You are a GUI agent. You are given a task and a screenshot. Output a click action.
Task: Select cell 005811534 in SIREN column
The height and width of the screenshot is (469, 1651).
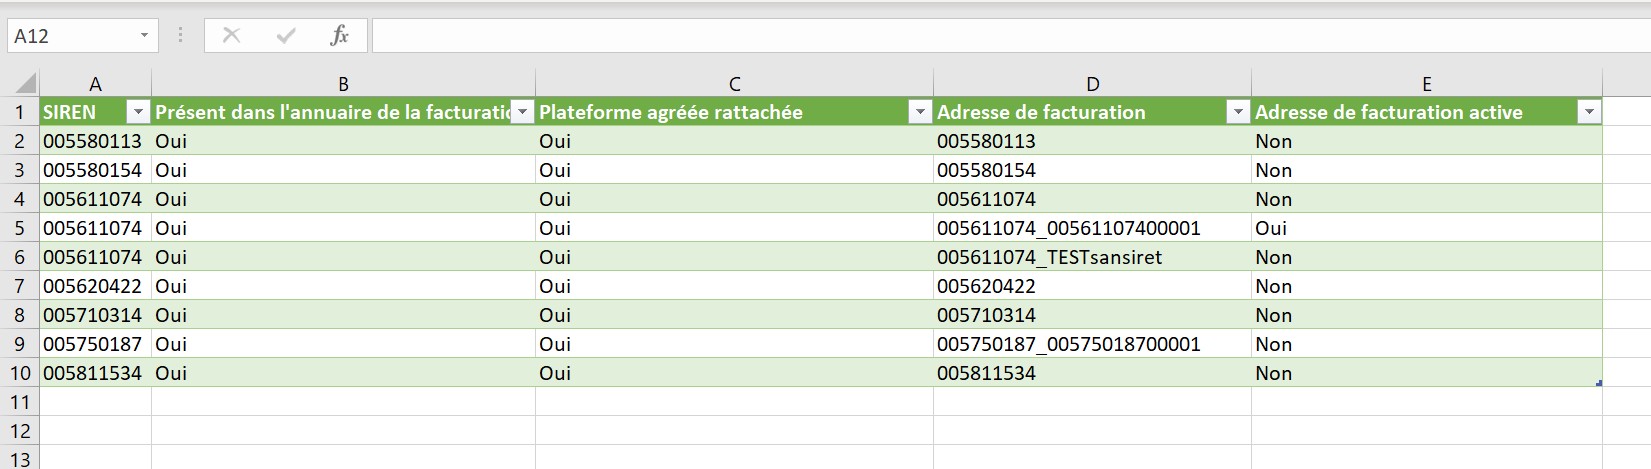pos(95,373)
